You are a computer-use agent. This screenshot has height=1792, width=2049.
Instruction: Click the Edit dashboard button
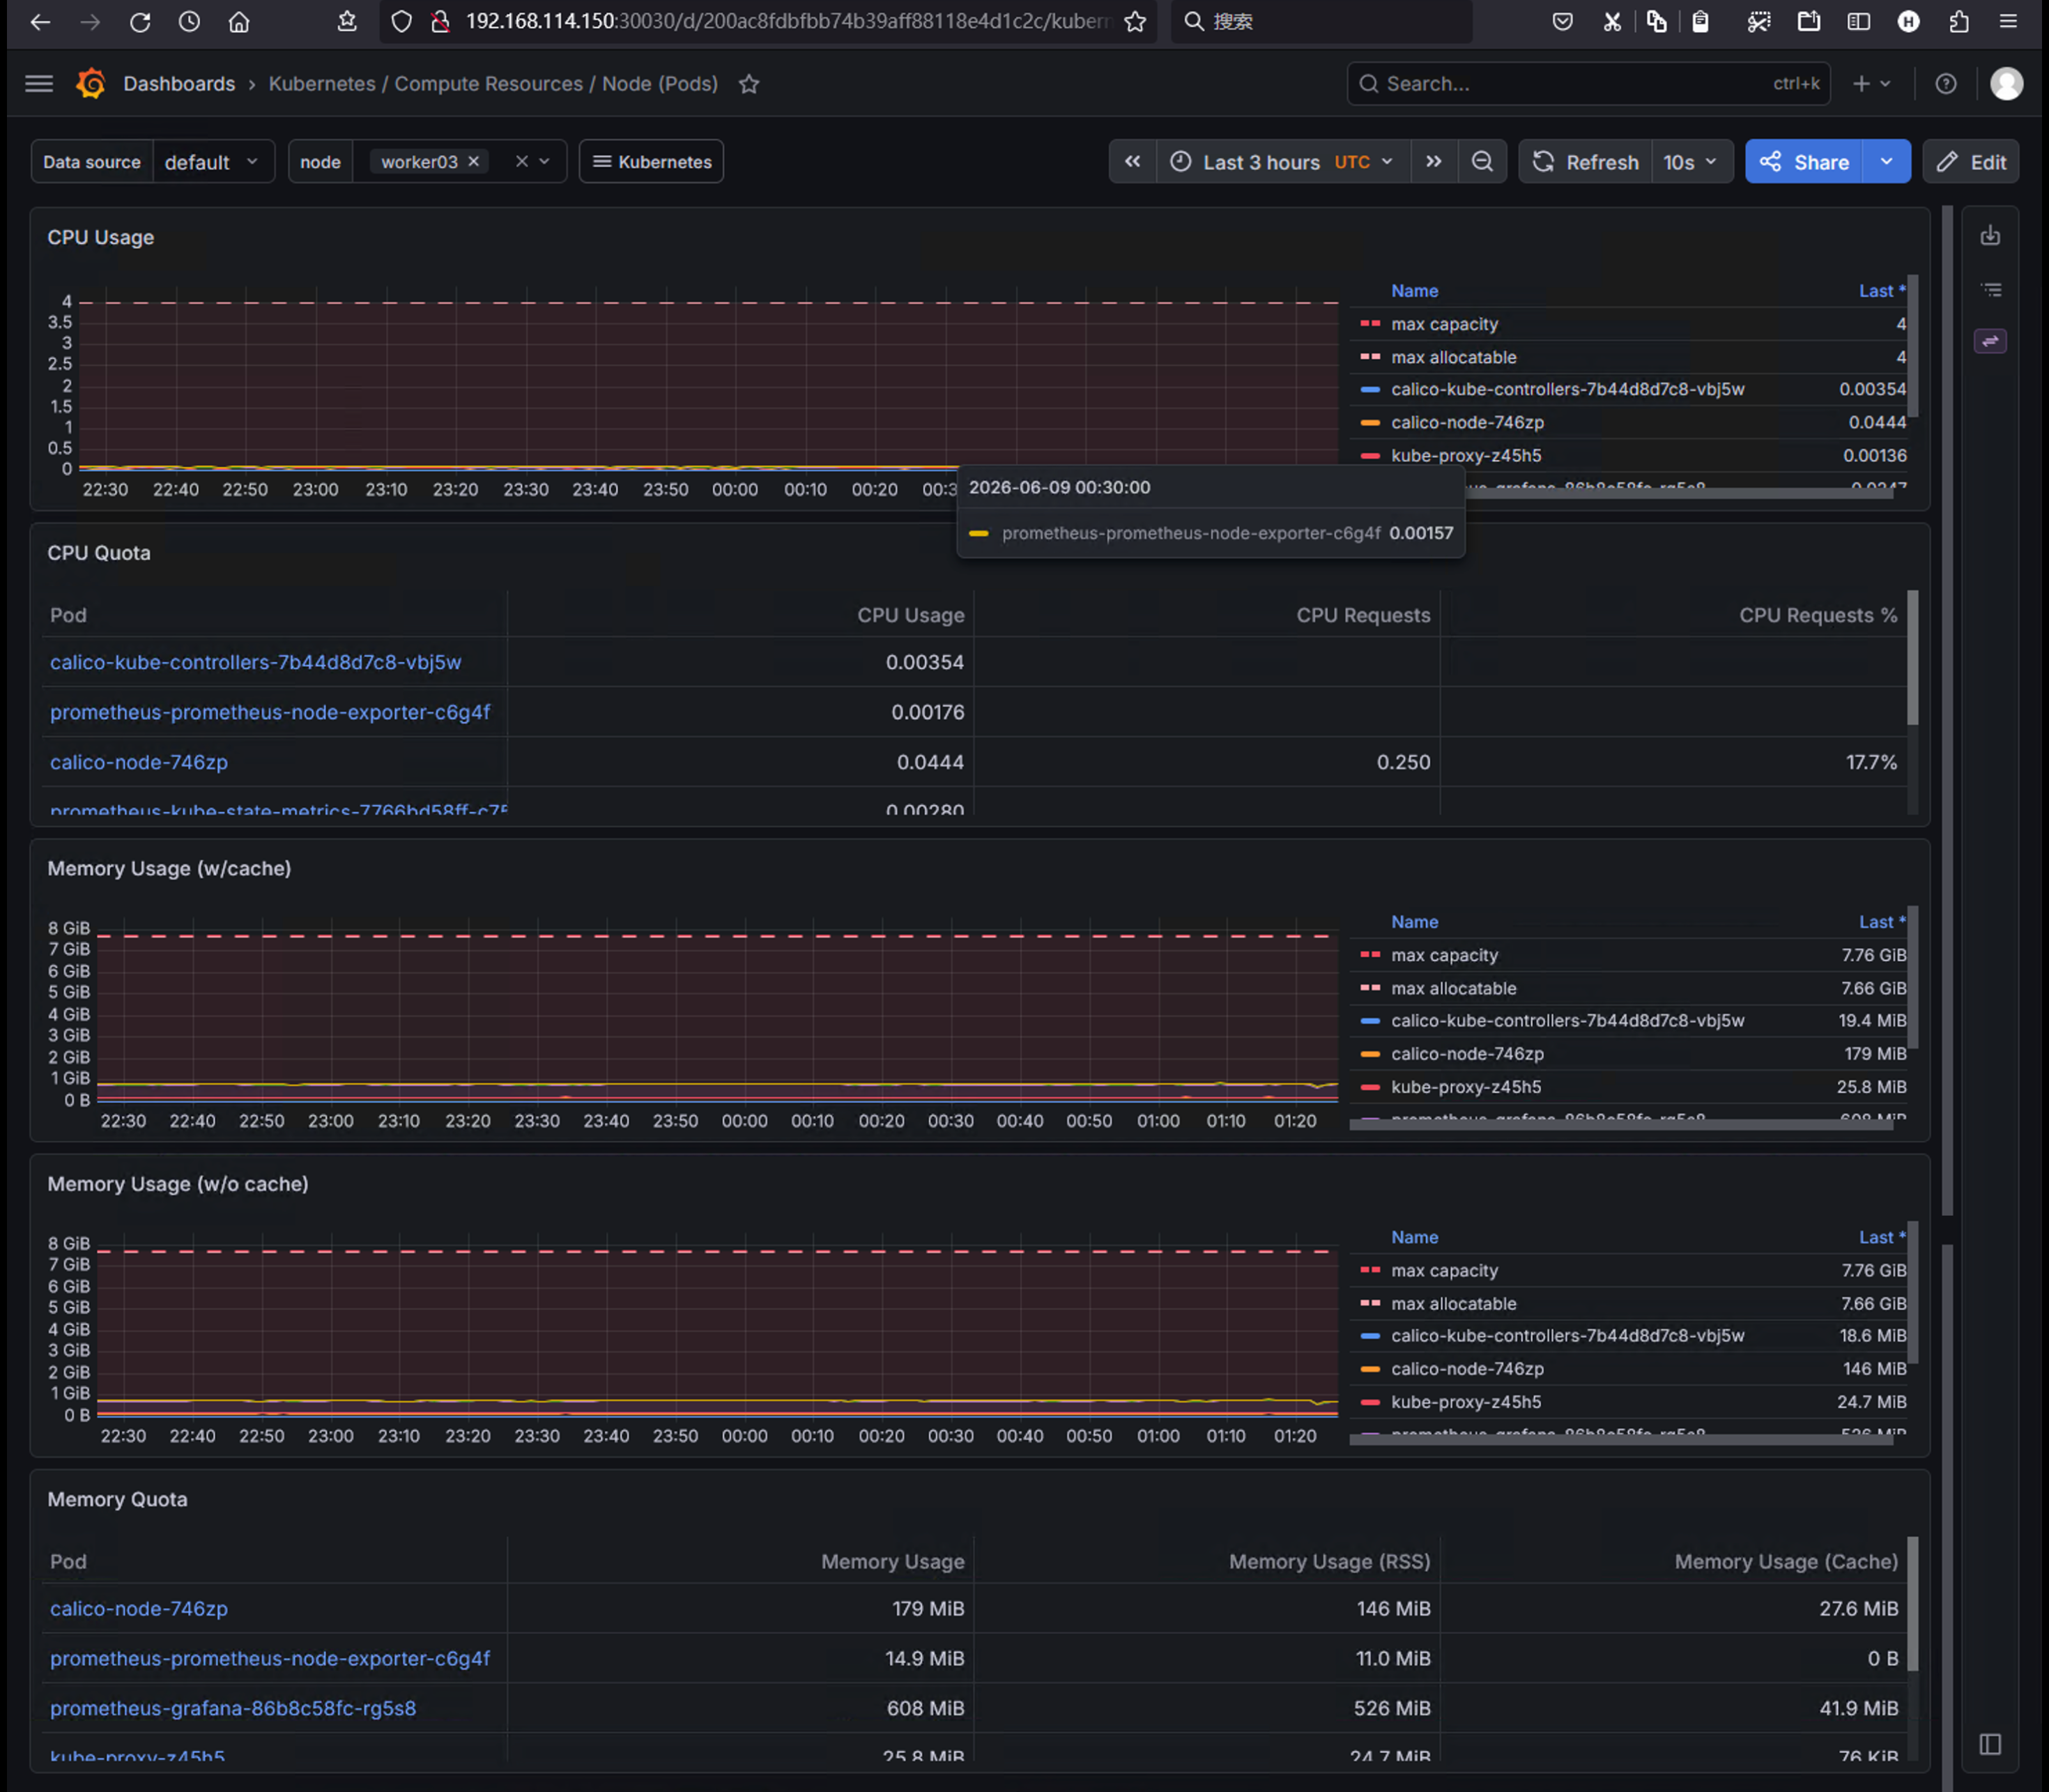pos(1971,162)
